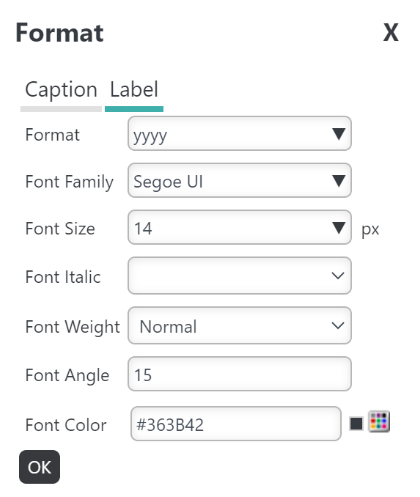Screen dimensions: 420x497
Task: Open the Font Size dropdown
Action: (x=240, y=227)
